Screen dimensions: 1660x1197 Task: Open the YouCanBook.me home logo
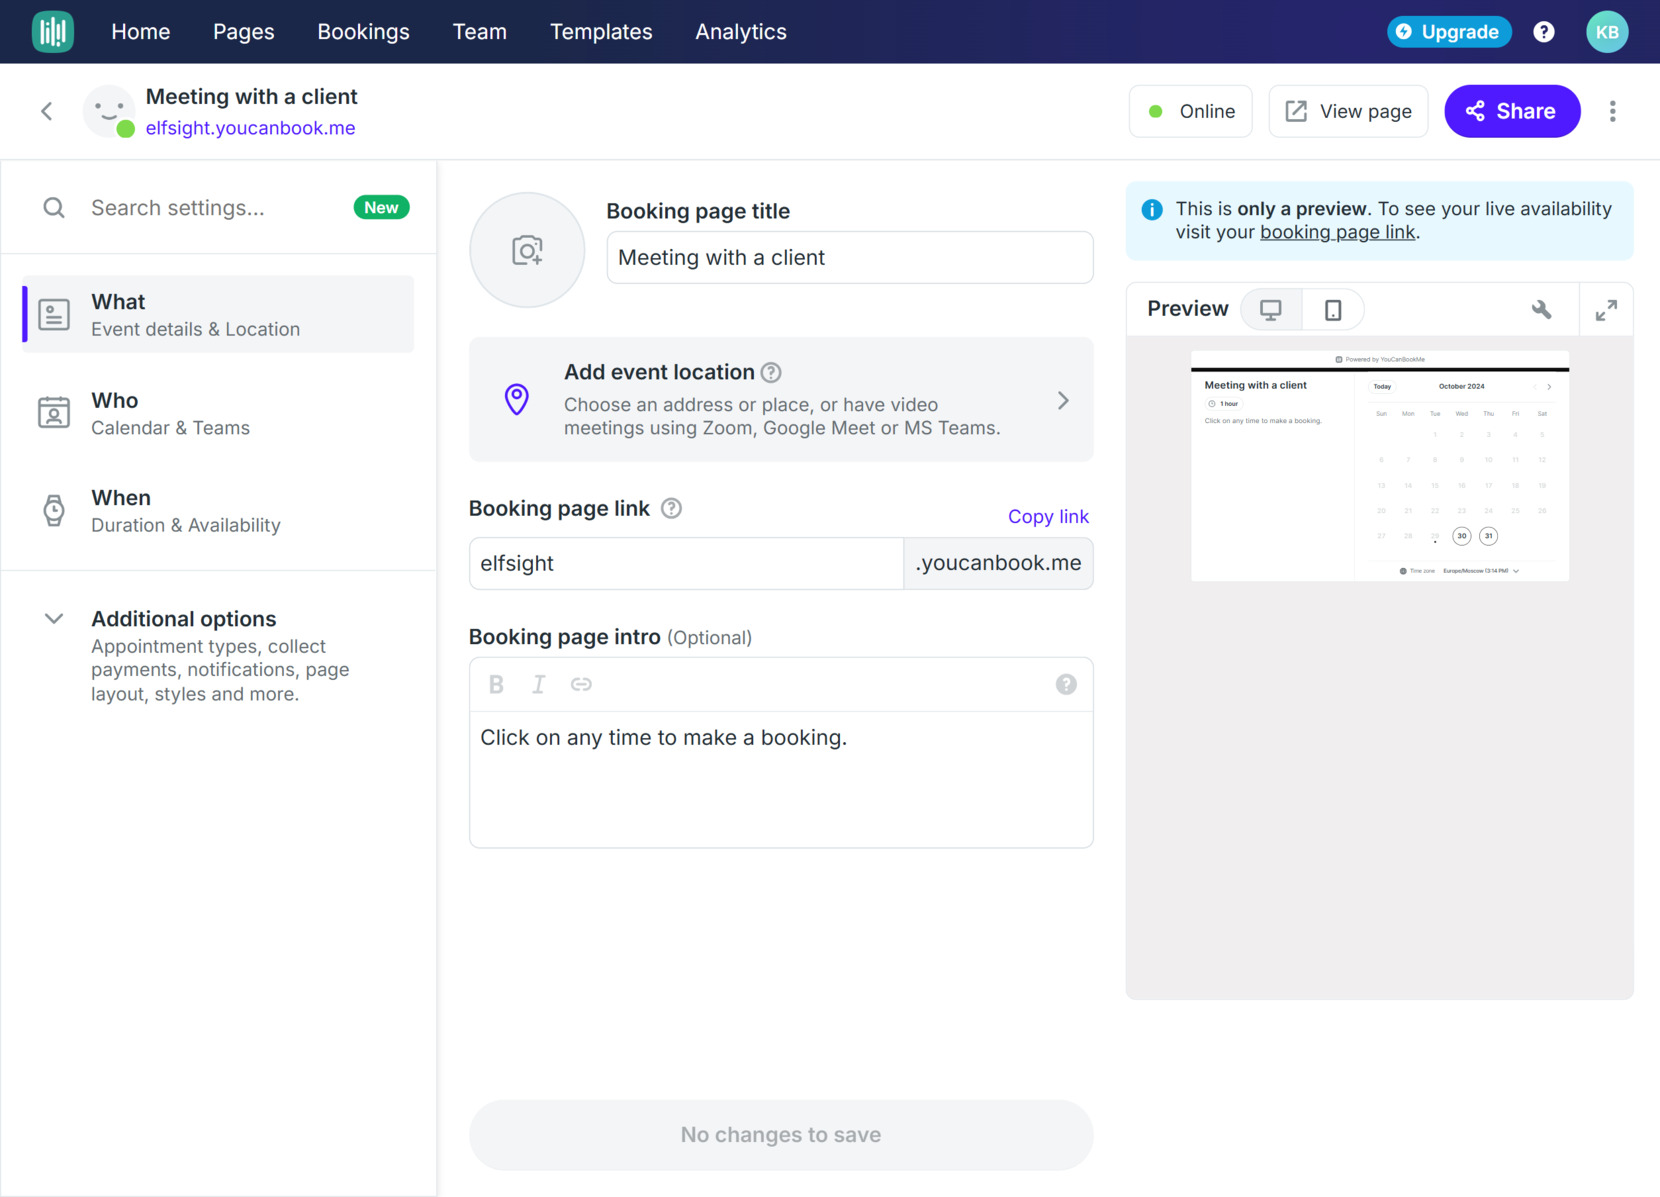tap(52, 31)
